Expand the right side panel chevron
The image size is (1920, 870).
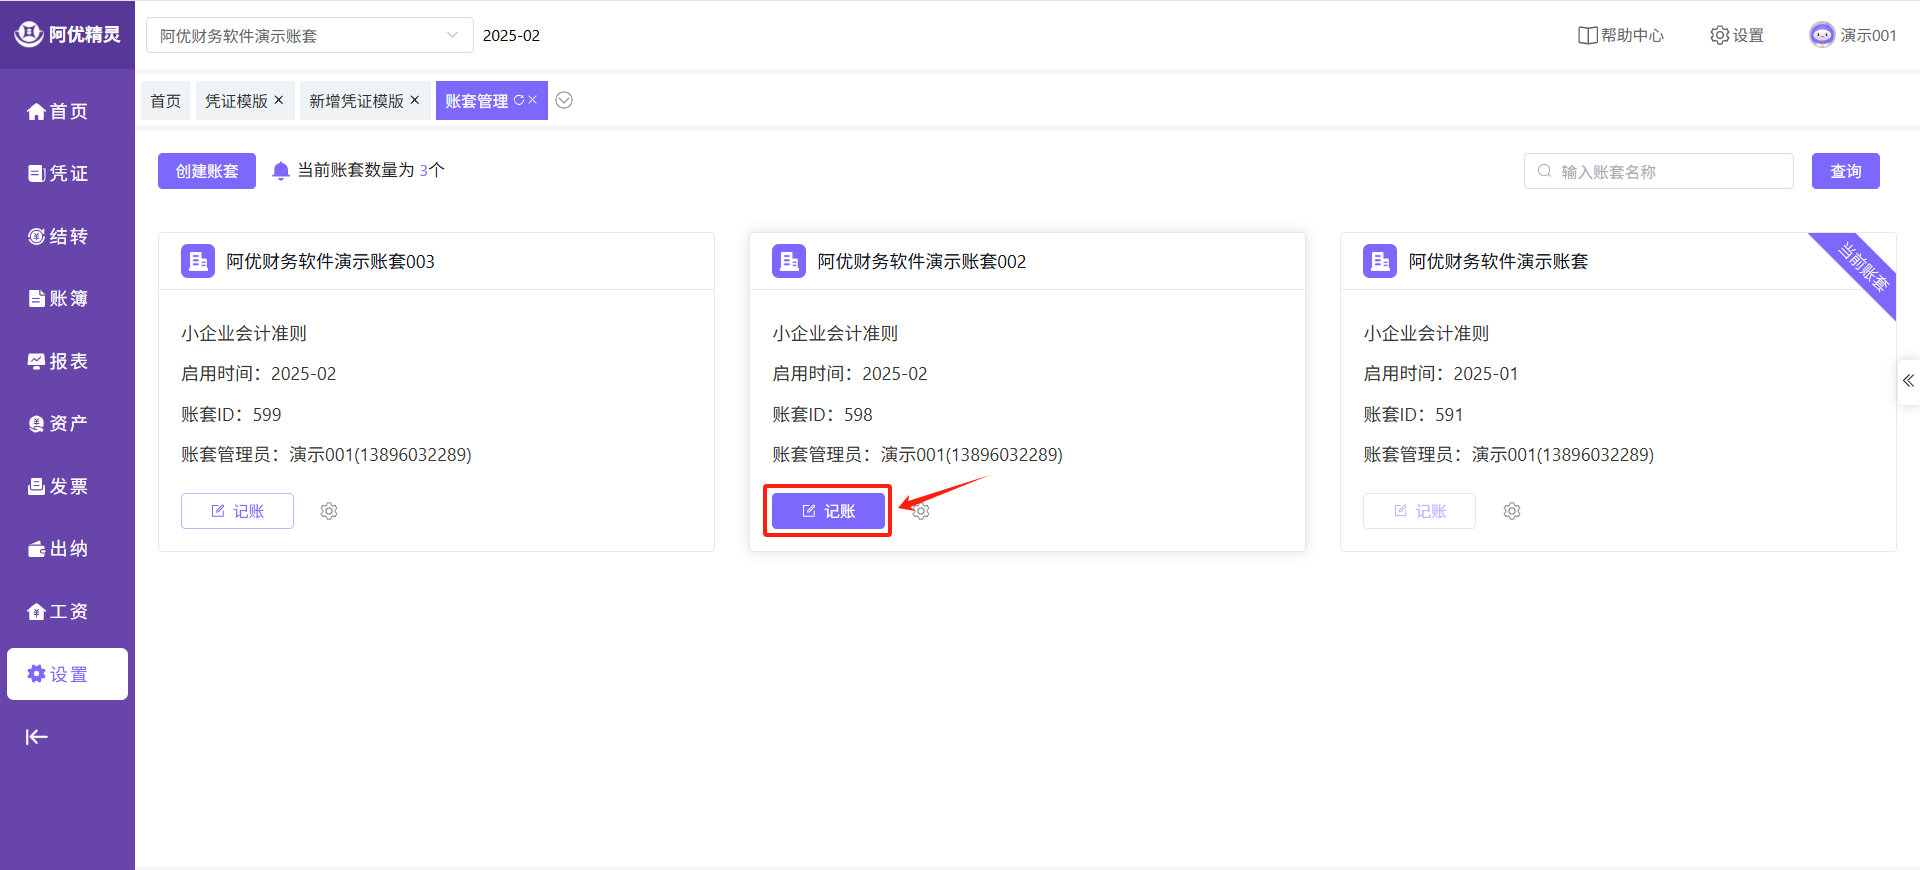point(1908,381)
